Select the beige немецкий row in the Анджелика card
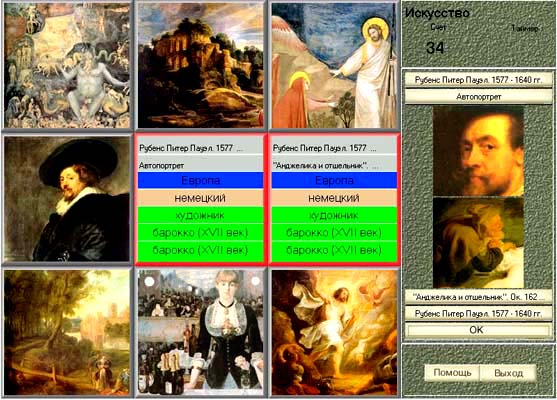 pos(334,198)
